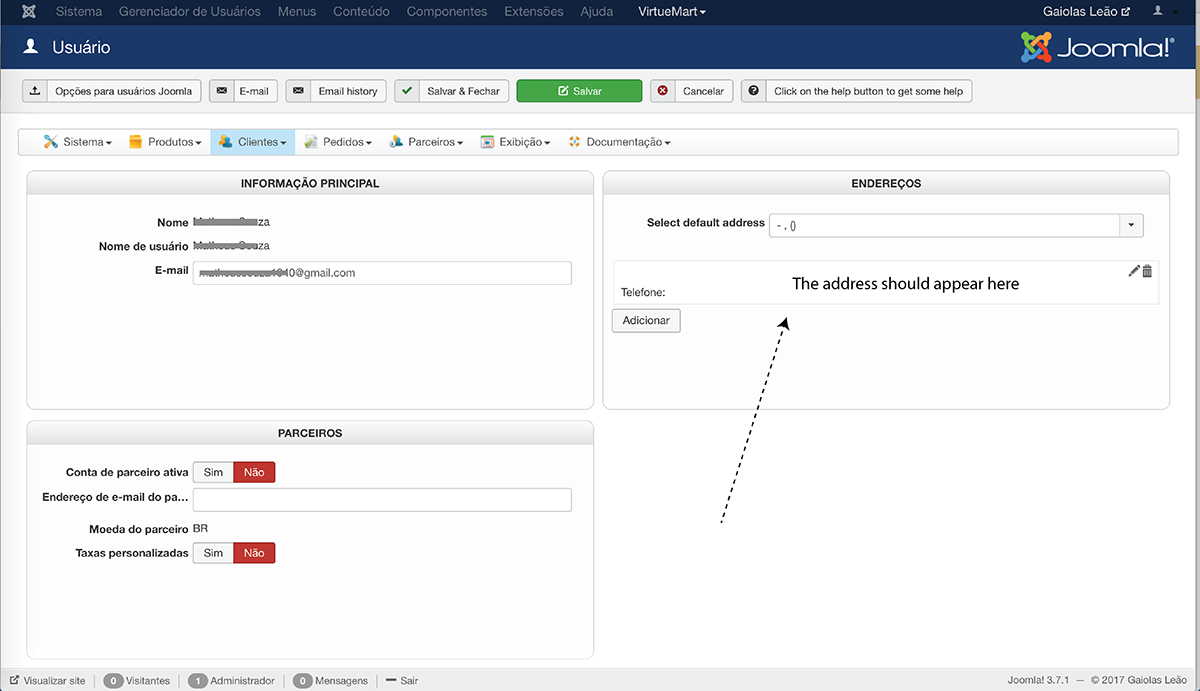
Task: Open the Select default address dropdown arrow
Action: click(1131, 226)
